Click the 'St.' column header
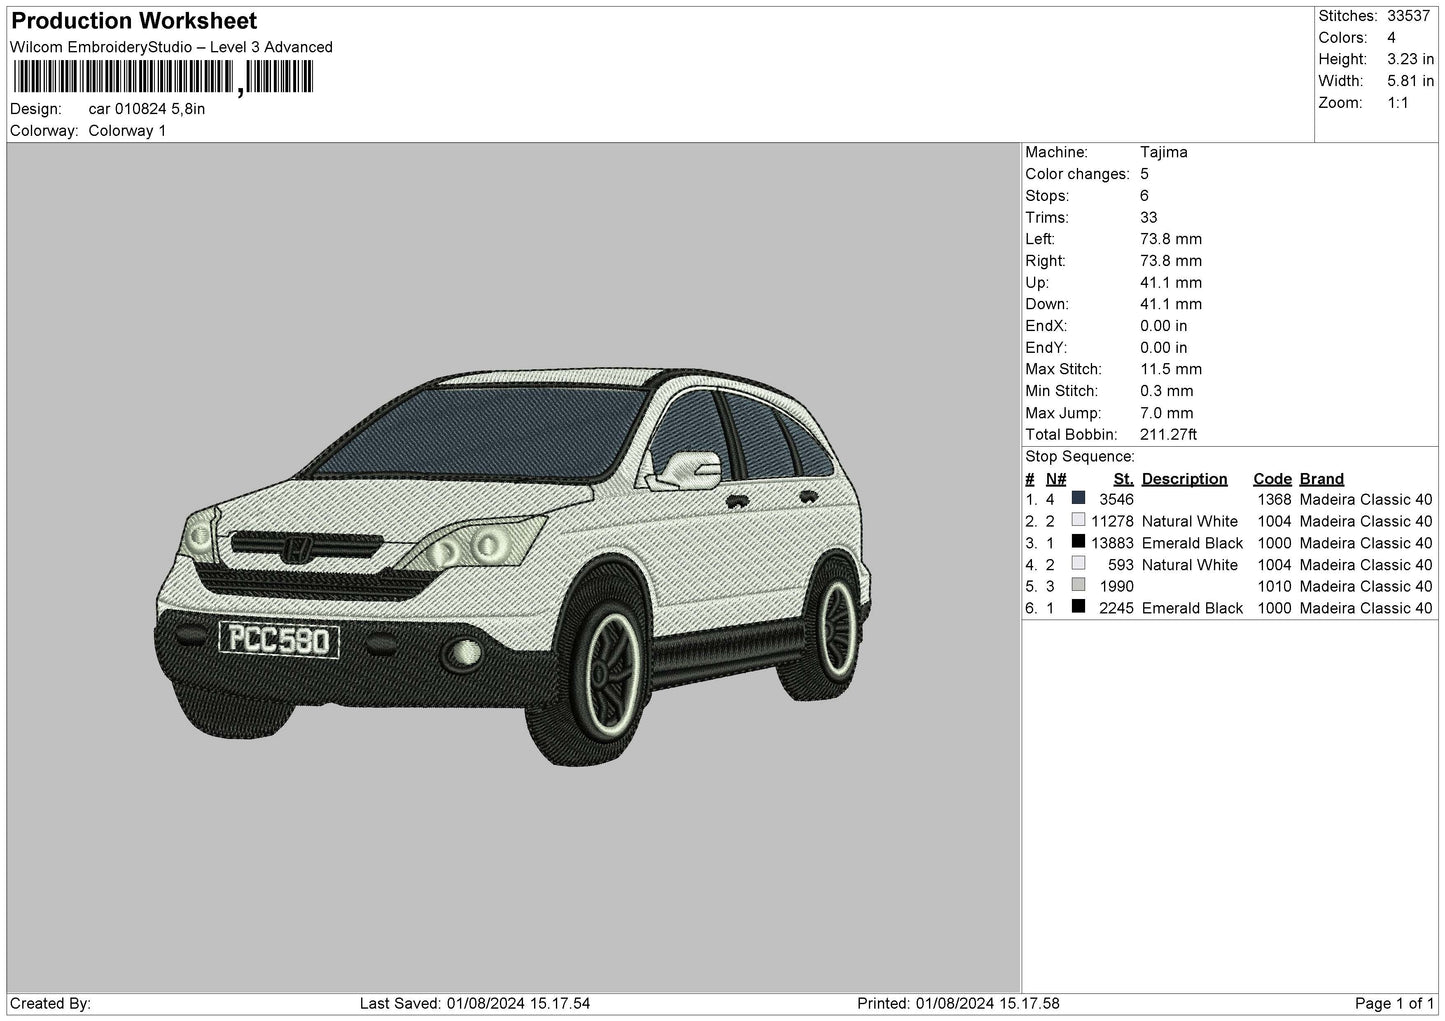The width and height of the screenshot is (1445, 1021). point(1123,479)
